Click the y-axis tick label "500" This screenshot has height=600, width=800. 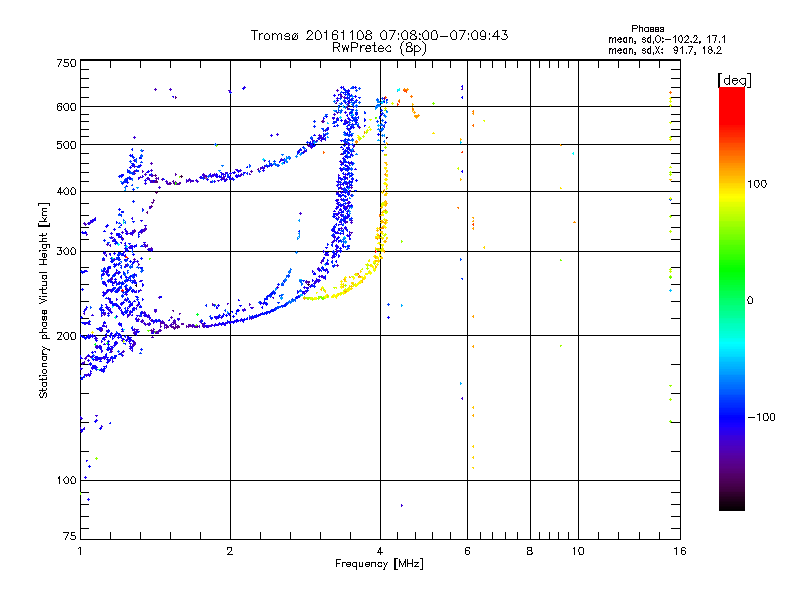pos(66,145)
